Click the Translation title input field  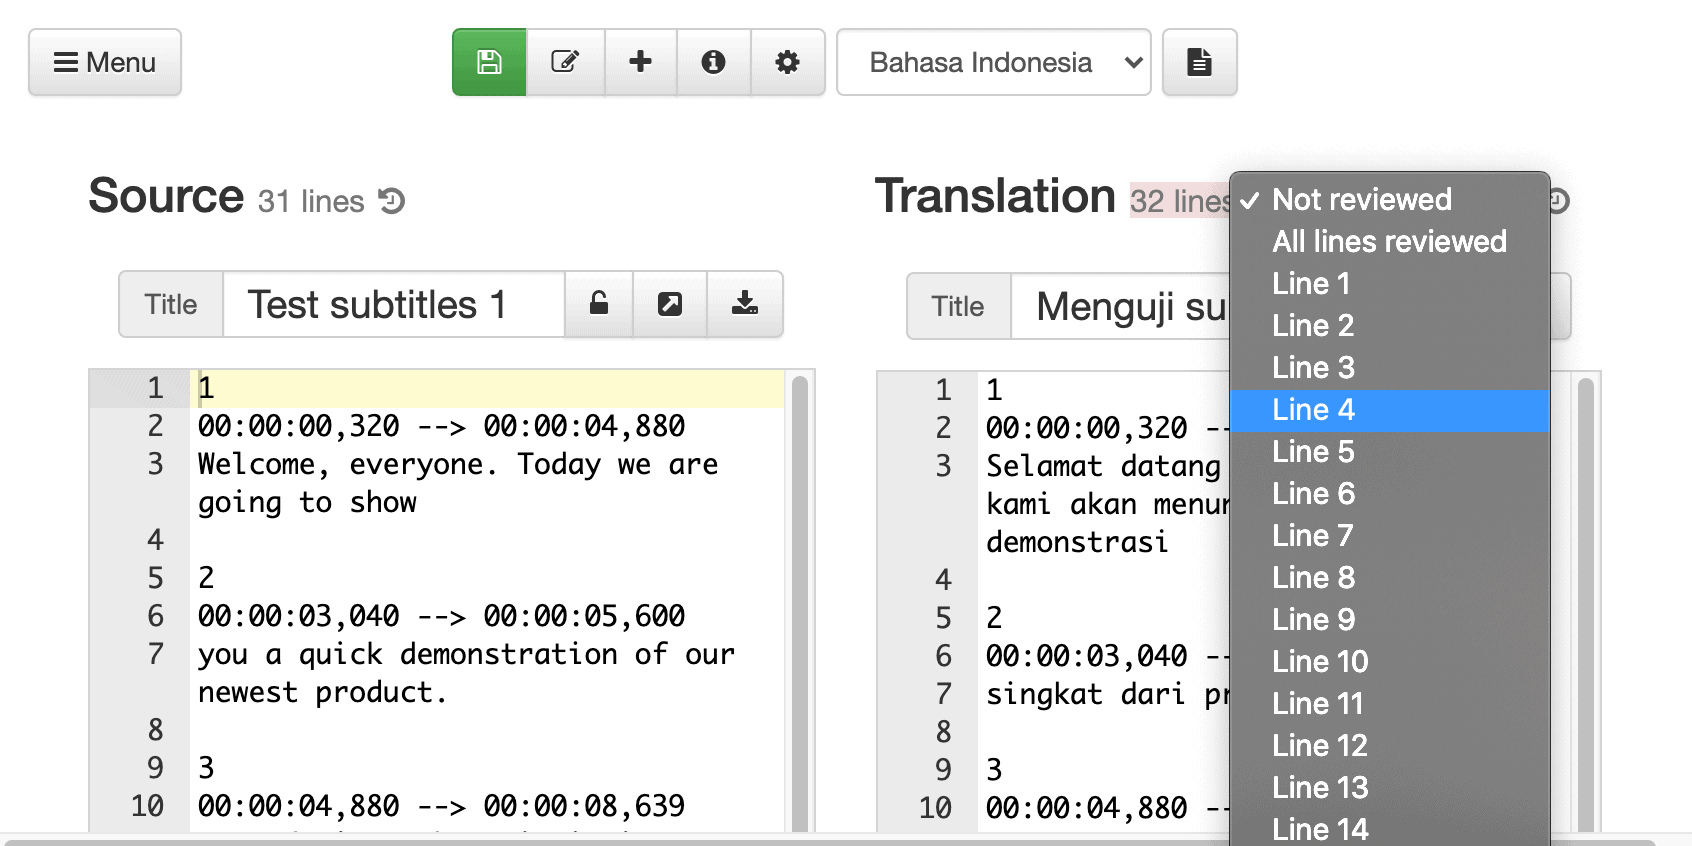click(x=1120, y=306)
